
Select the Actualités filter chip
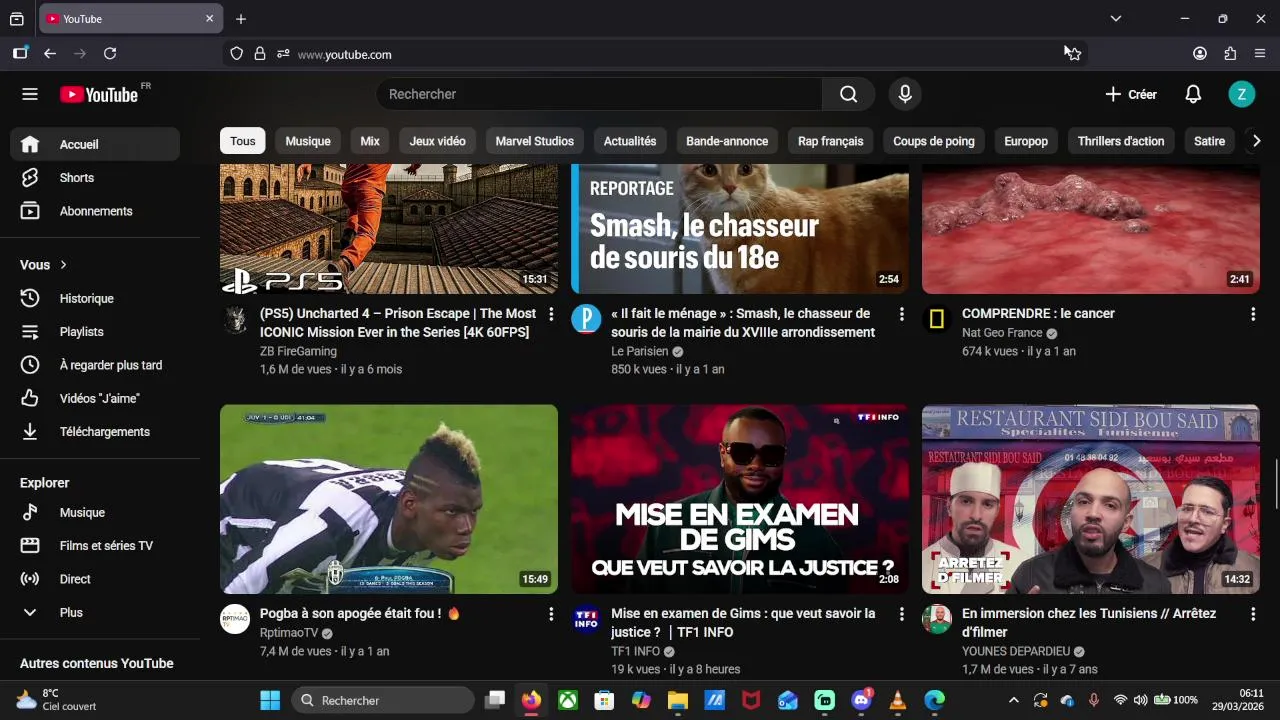(x=630, y=141)
